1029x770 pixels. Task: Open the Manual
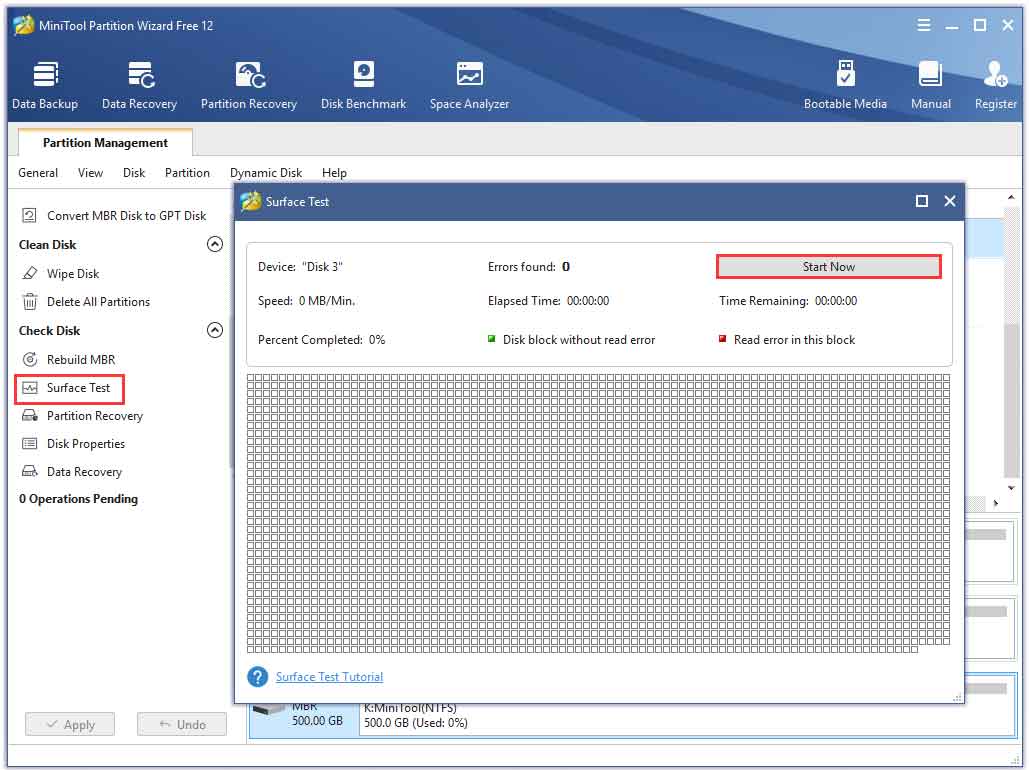(930, 85)
